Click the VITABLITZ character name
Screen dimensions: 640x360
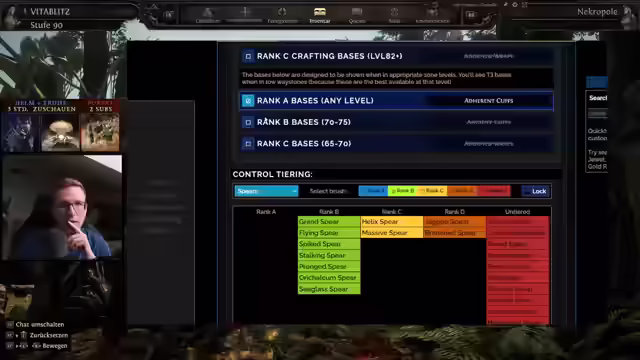point(50,11)
